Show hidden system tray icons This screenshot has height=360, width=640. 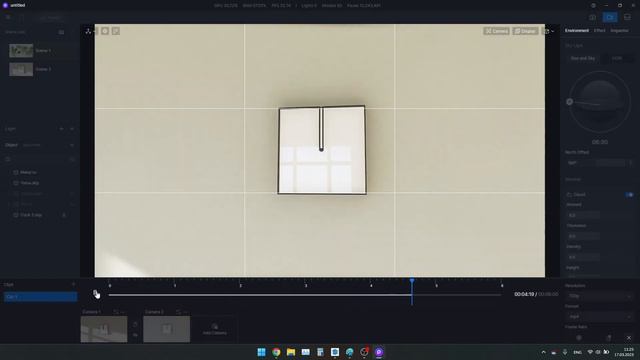tap(543, 352)
